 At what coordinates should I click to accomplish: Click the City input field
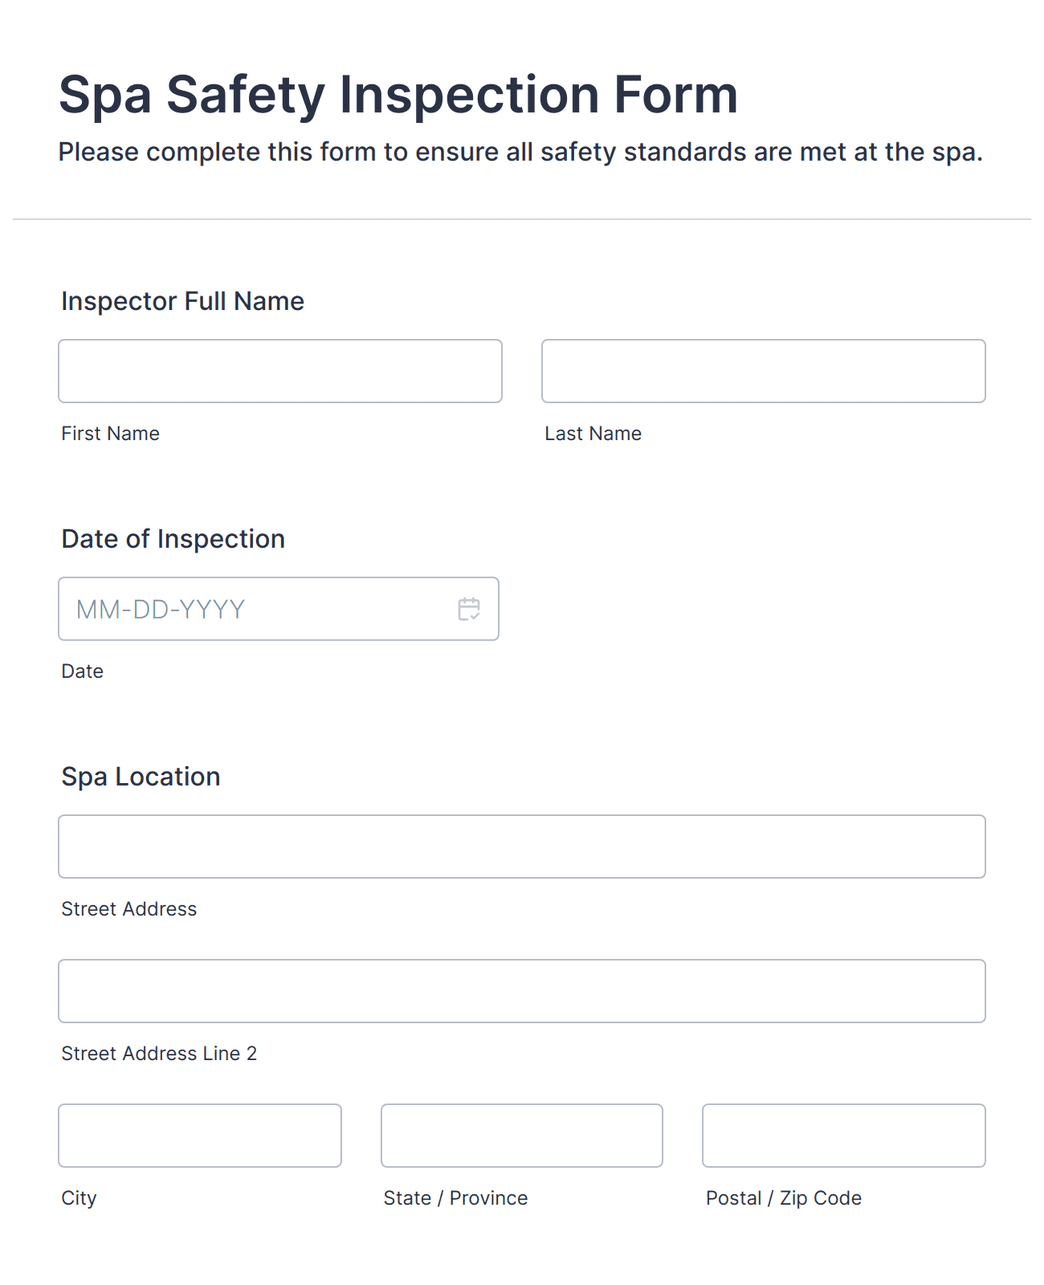tap(200, 1136)
